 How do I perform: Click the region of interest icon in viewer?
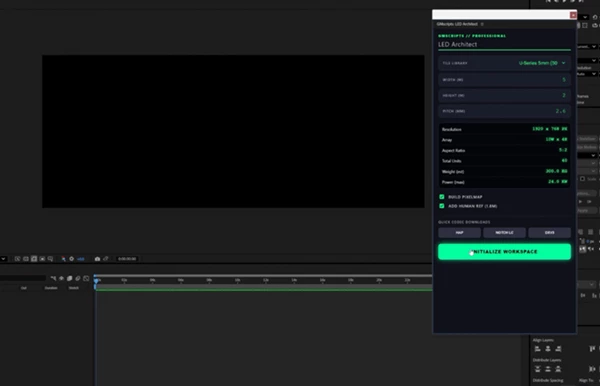tap(51, 259)
